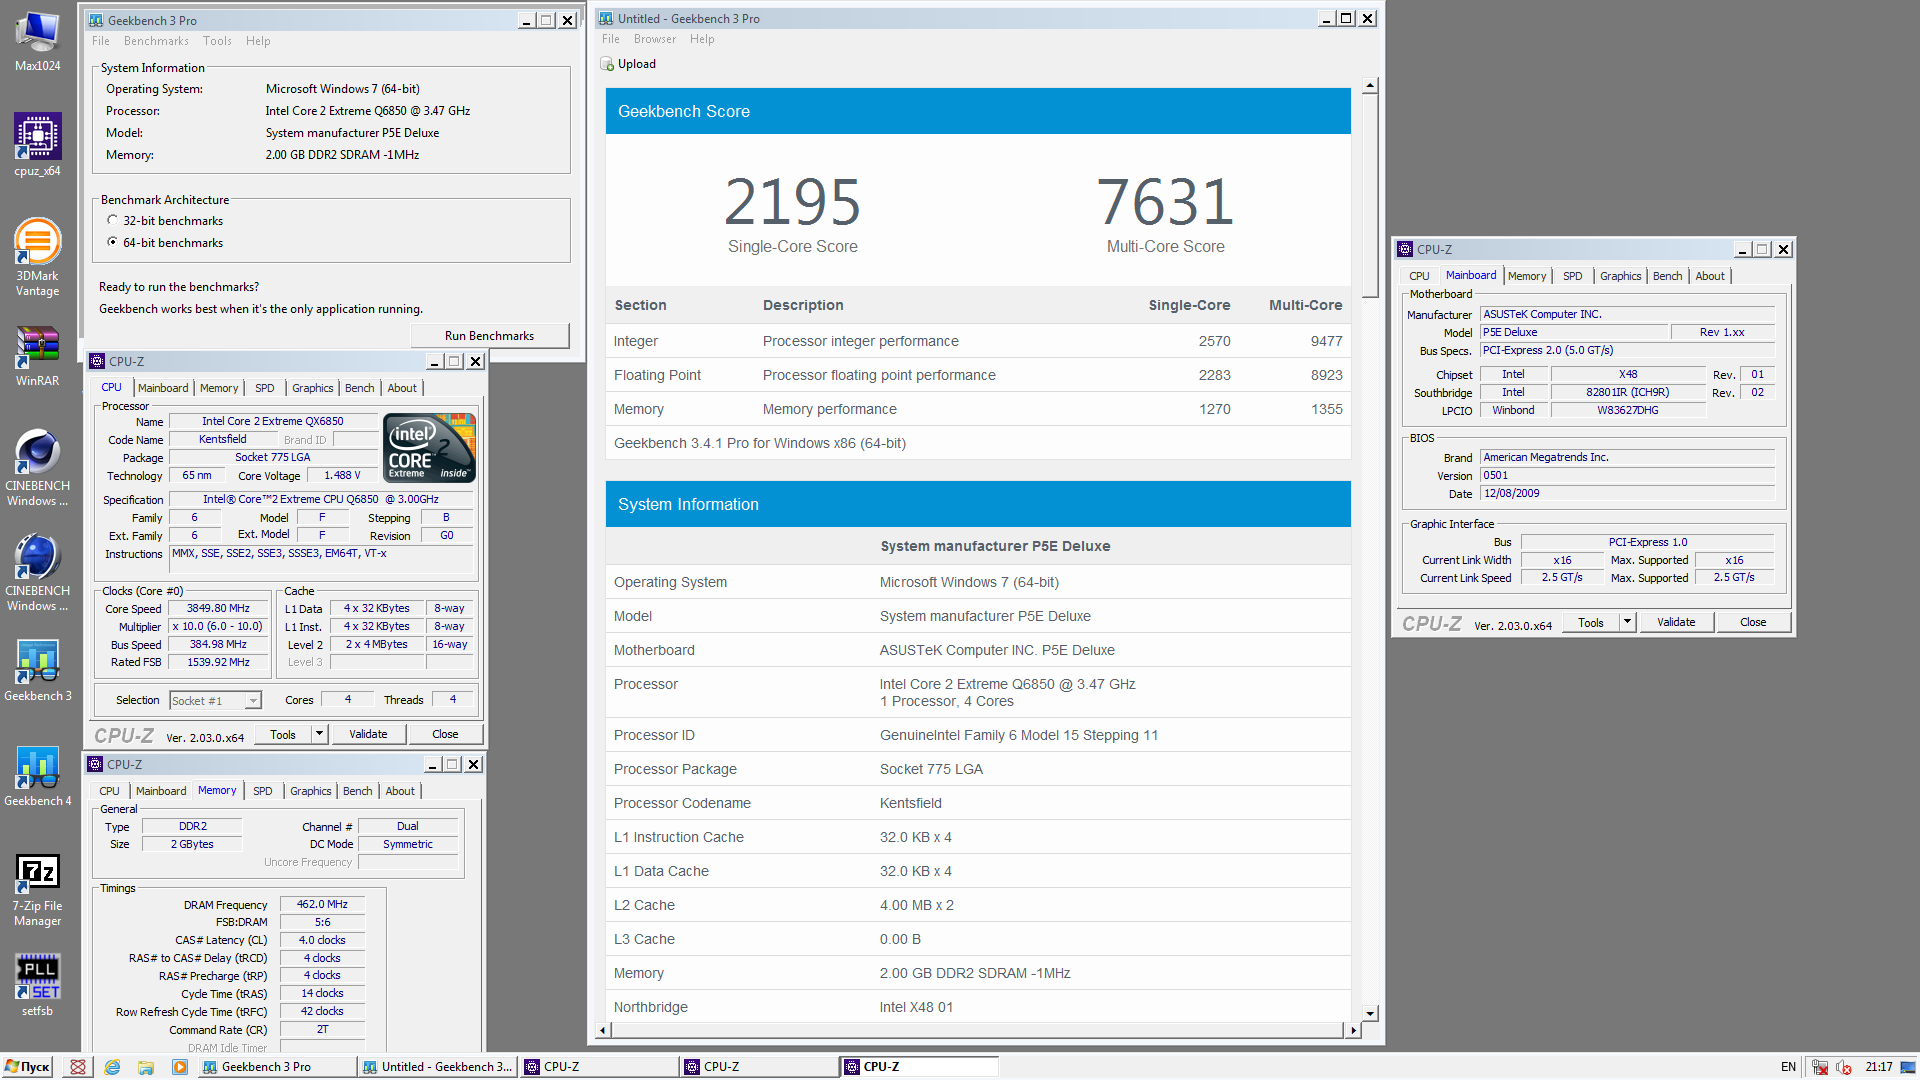
Task: Click the Integer row in results table
Action: tap(978, 341)
